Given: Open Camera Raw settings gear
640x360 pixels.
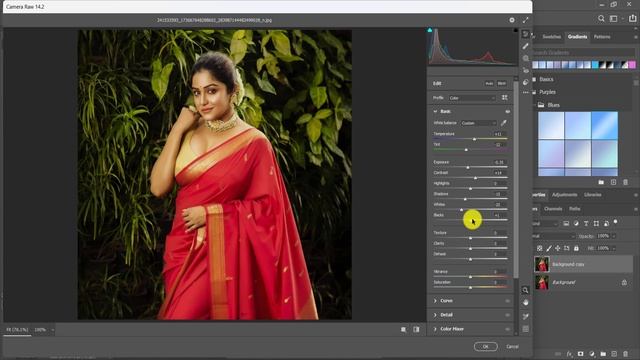Looking at the screenshot, I should [512, 20].
